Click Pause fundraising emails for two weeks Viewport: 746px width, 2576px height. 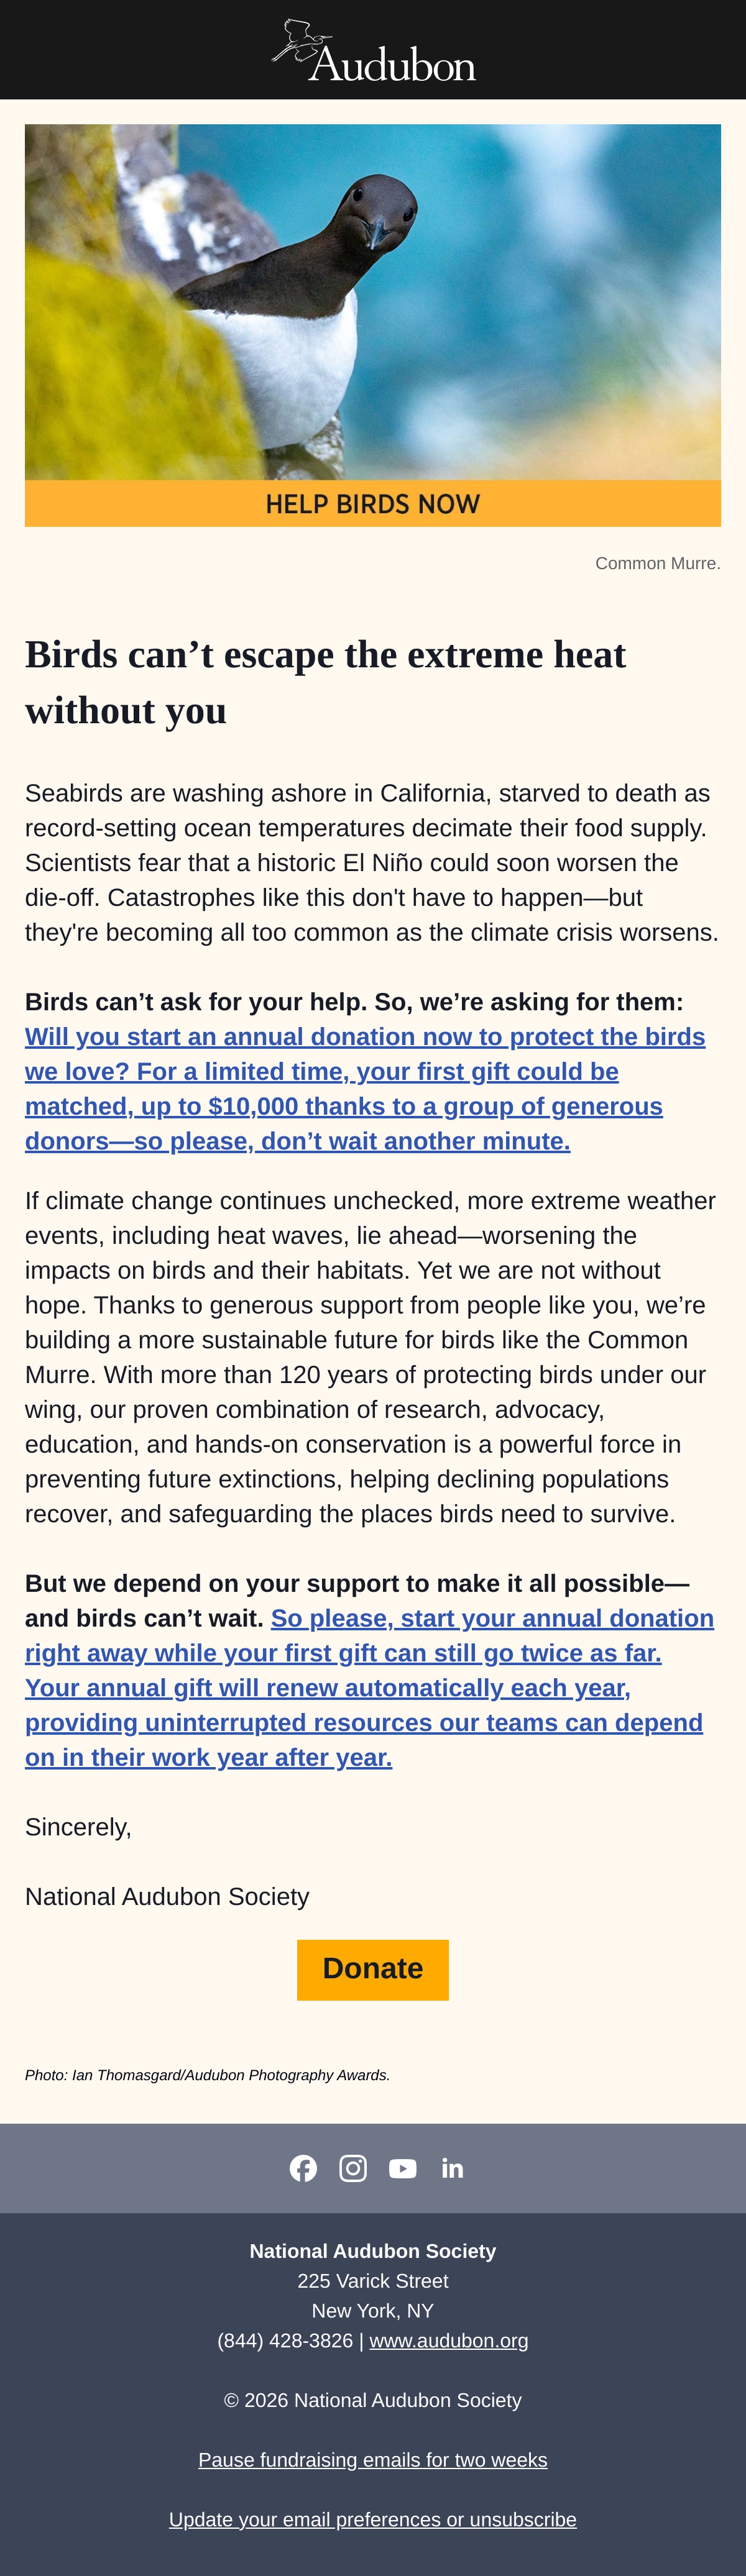tap(373, 2460)
